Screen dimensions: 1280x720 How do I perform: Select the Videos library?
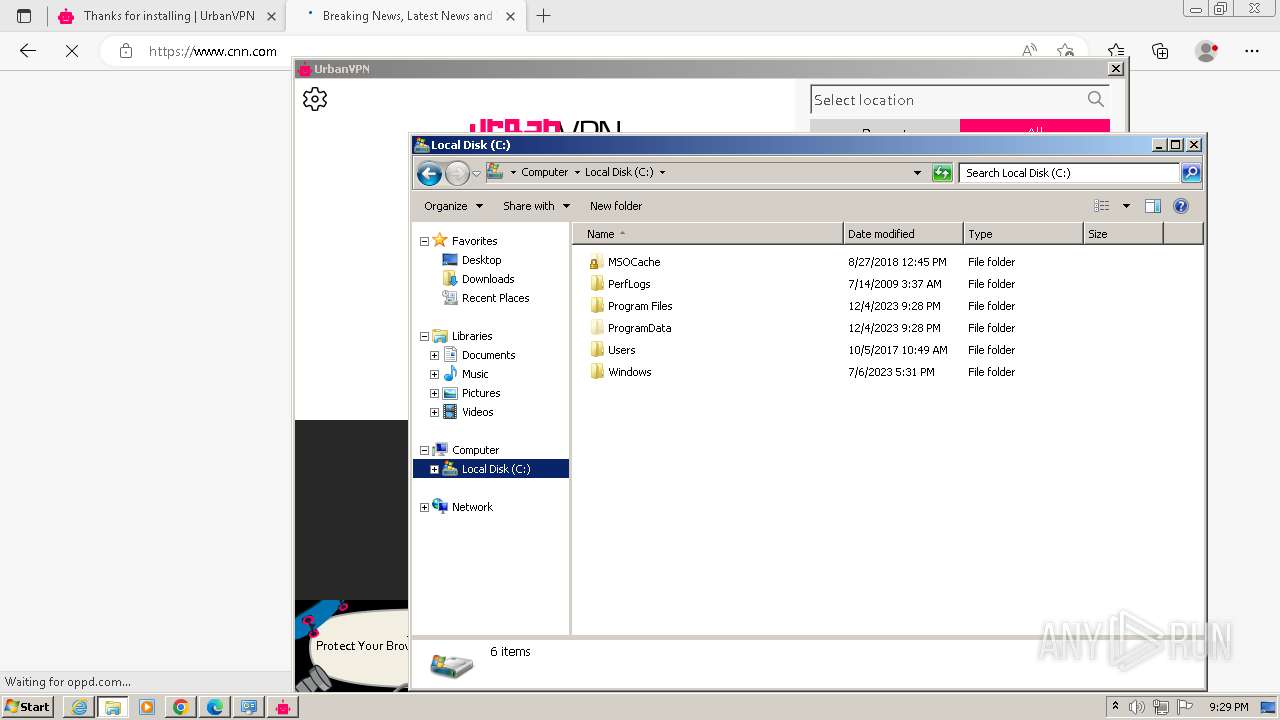click(477, 412)
